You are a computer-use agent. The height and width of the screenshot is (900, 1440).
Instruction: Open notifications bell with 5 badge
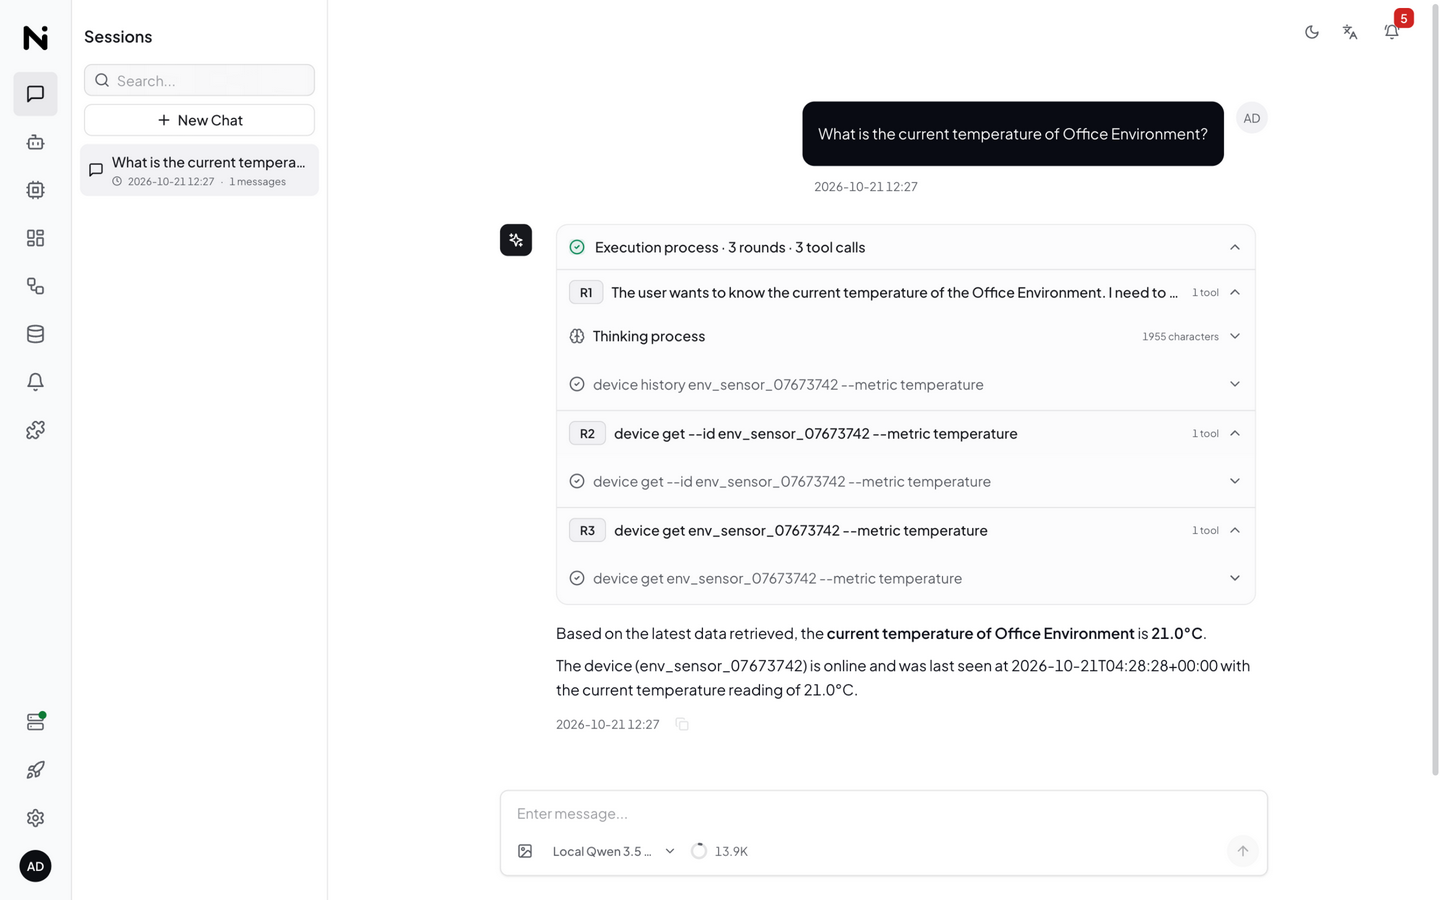click(1392, 32)
